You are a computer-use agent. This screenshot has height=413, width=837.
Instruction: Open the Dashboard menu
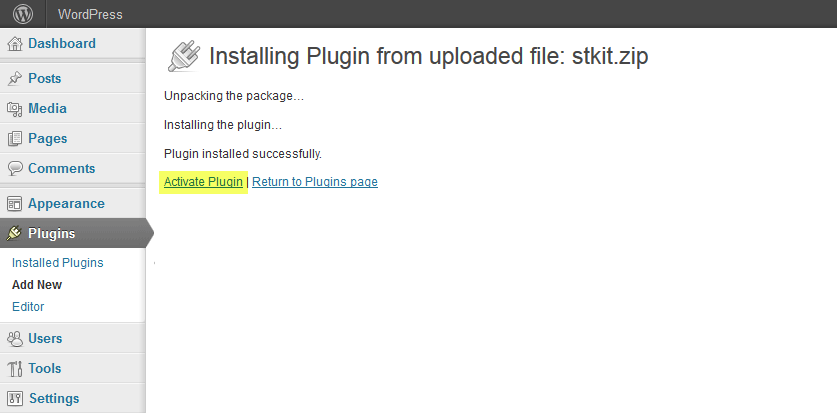[62, 44]
